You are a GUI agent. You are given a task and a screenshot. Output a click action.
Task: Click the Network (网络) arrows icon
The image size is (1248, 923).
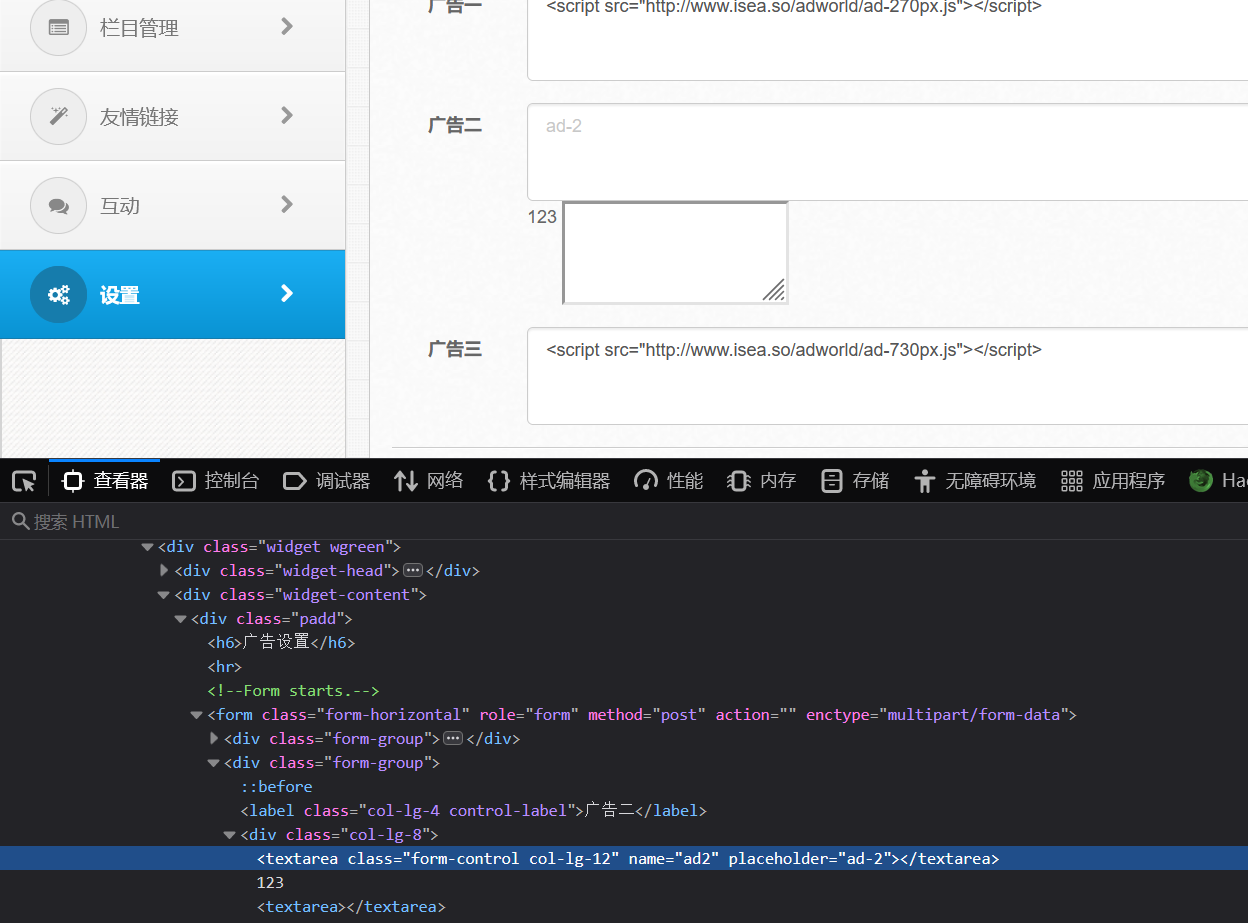[x=405, y=481]
